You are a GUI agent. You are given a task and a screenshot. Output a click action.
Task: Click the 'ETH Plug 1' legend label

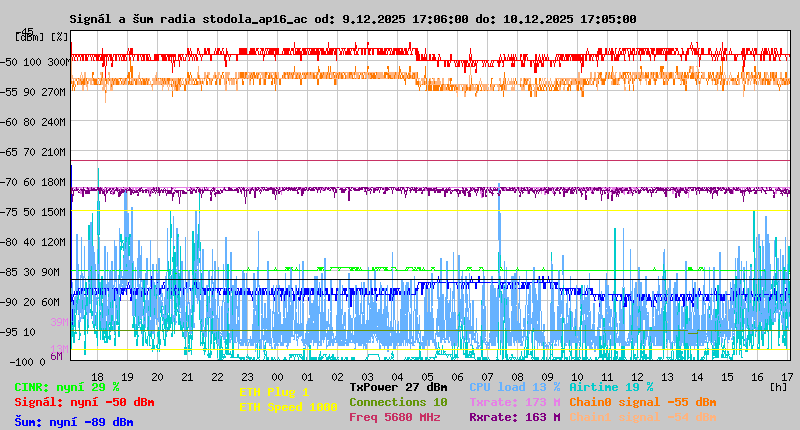click(274, 392)
